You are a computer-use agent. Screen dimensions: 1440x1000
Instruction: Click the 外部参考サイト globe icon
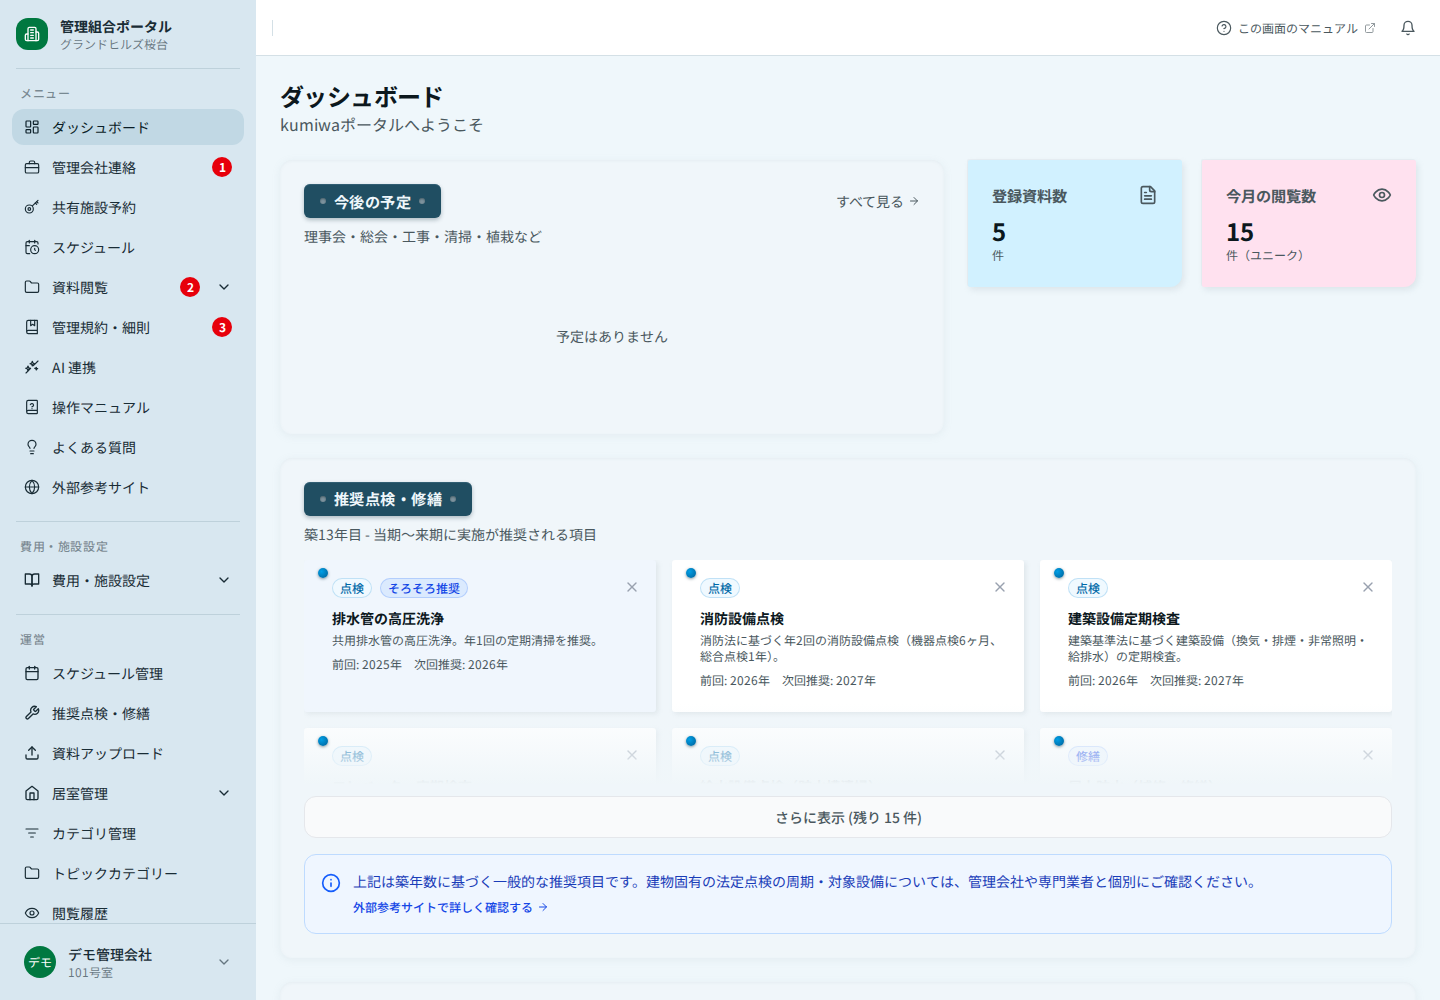[32, 487]
